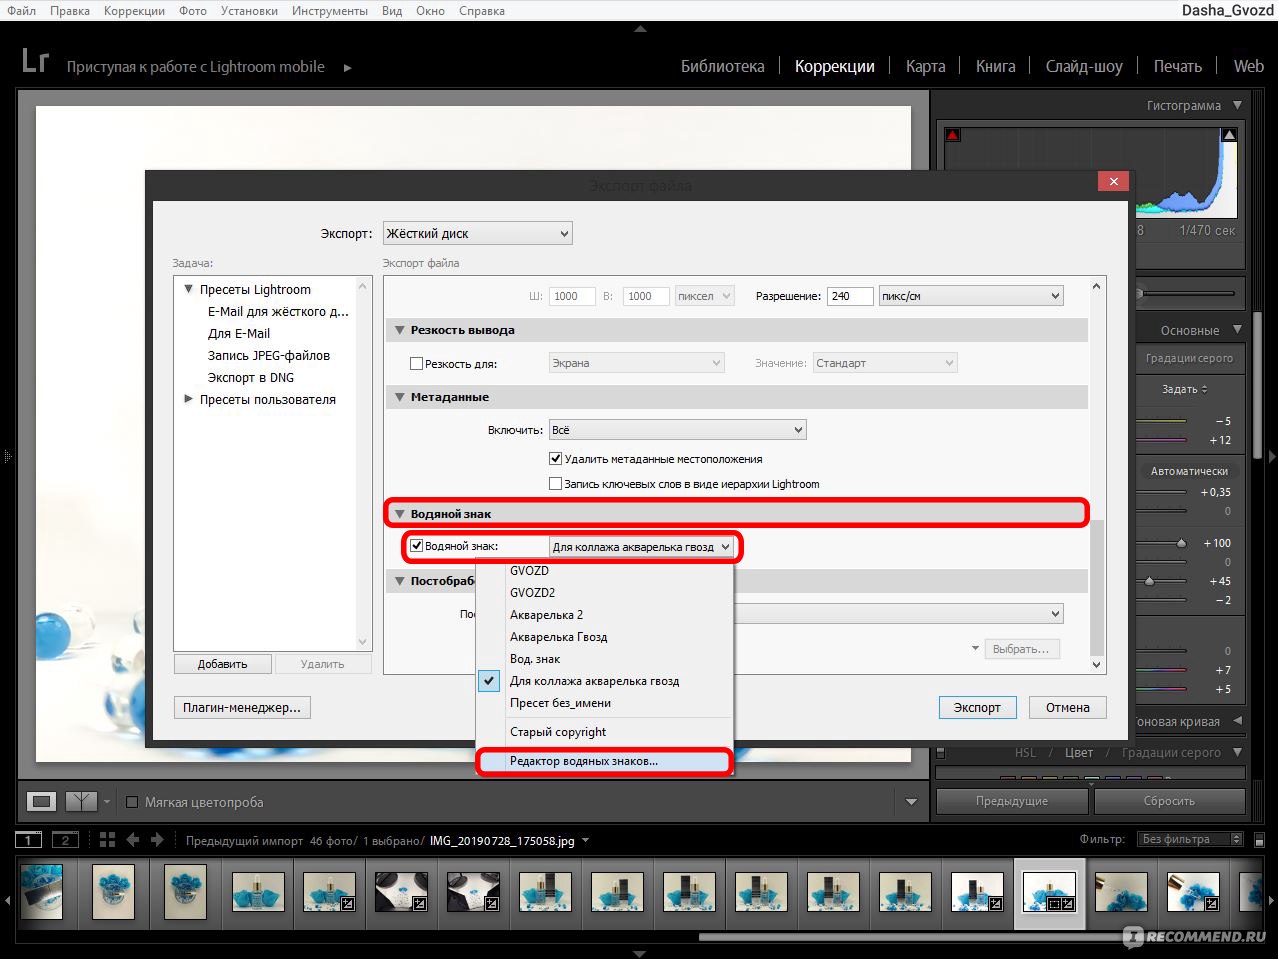
Task: Select the Старый copyright watermark preset
Action: pos(604,732)
